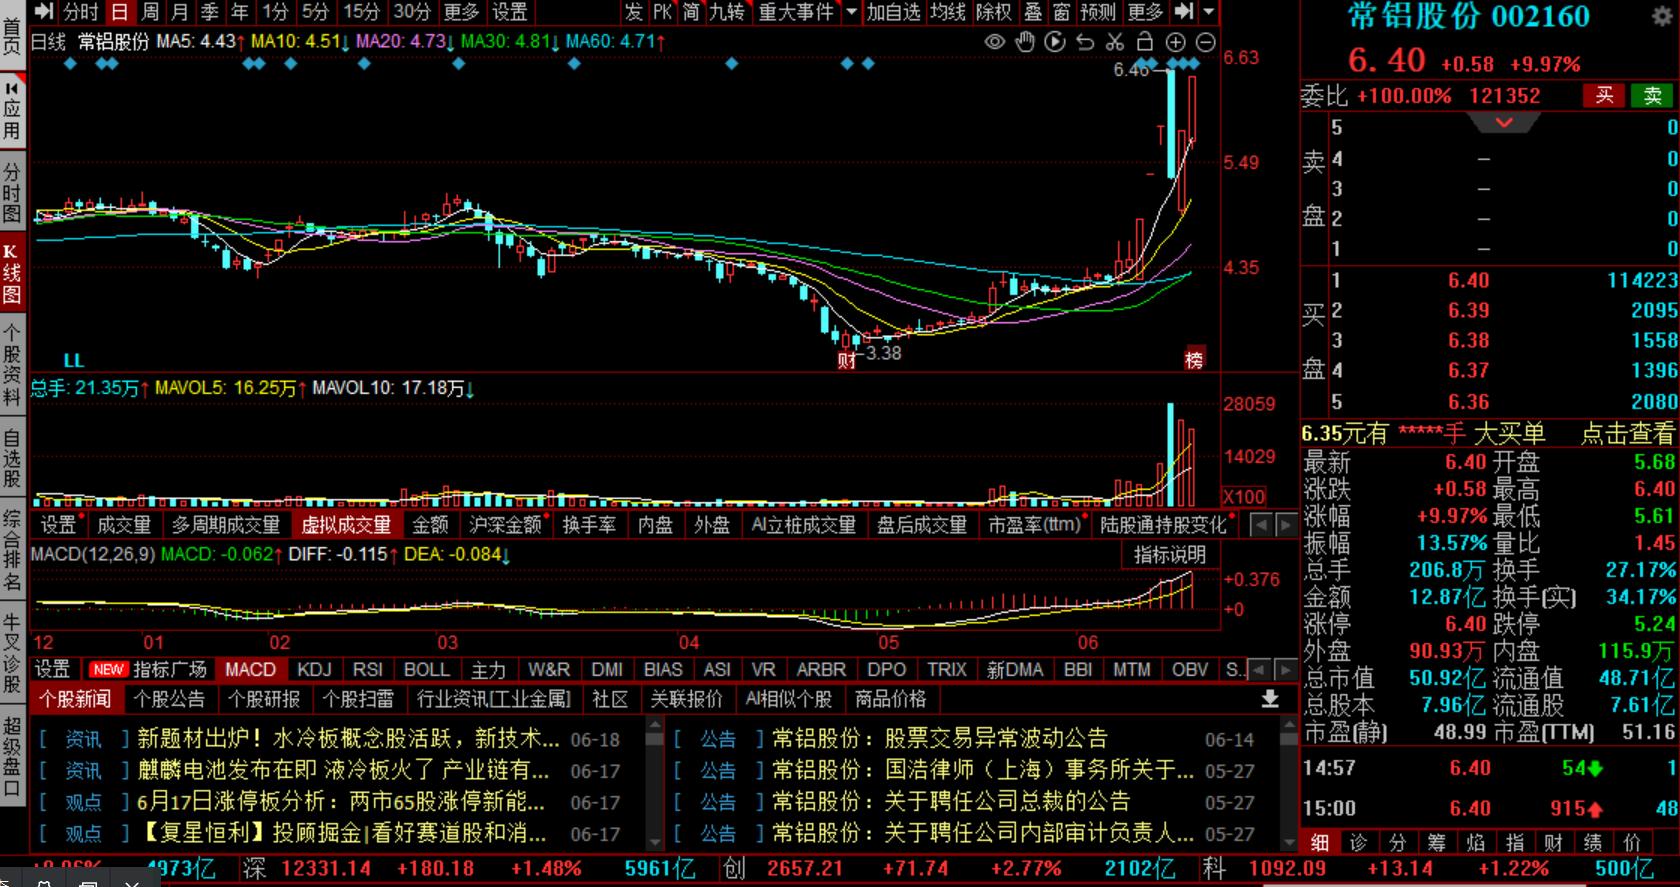
Task: Select the 15分 period
Action: 362,12
